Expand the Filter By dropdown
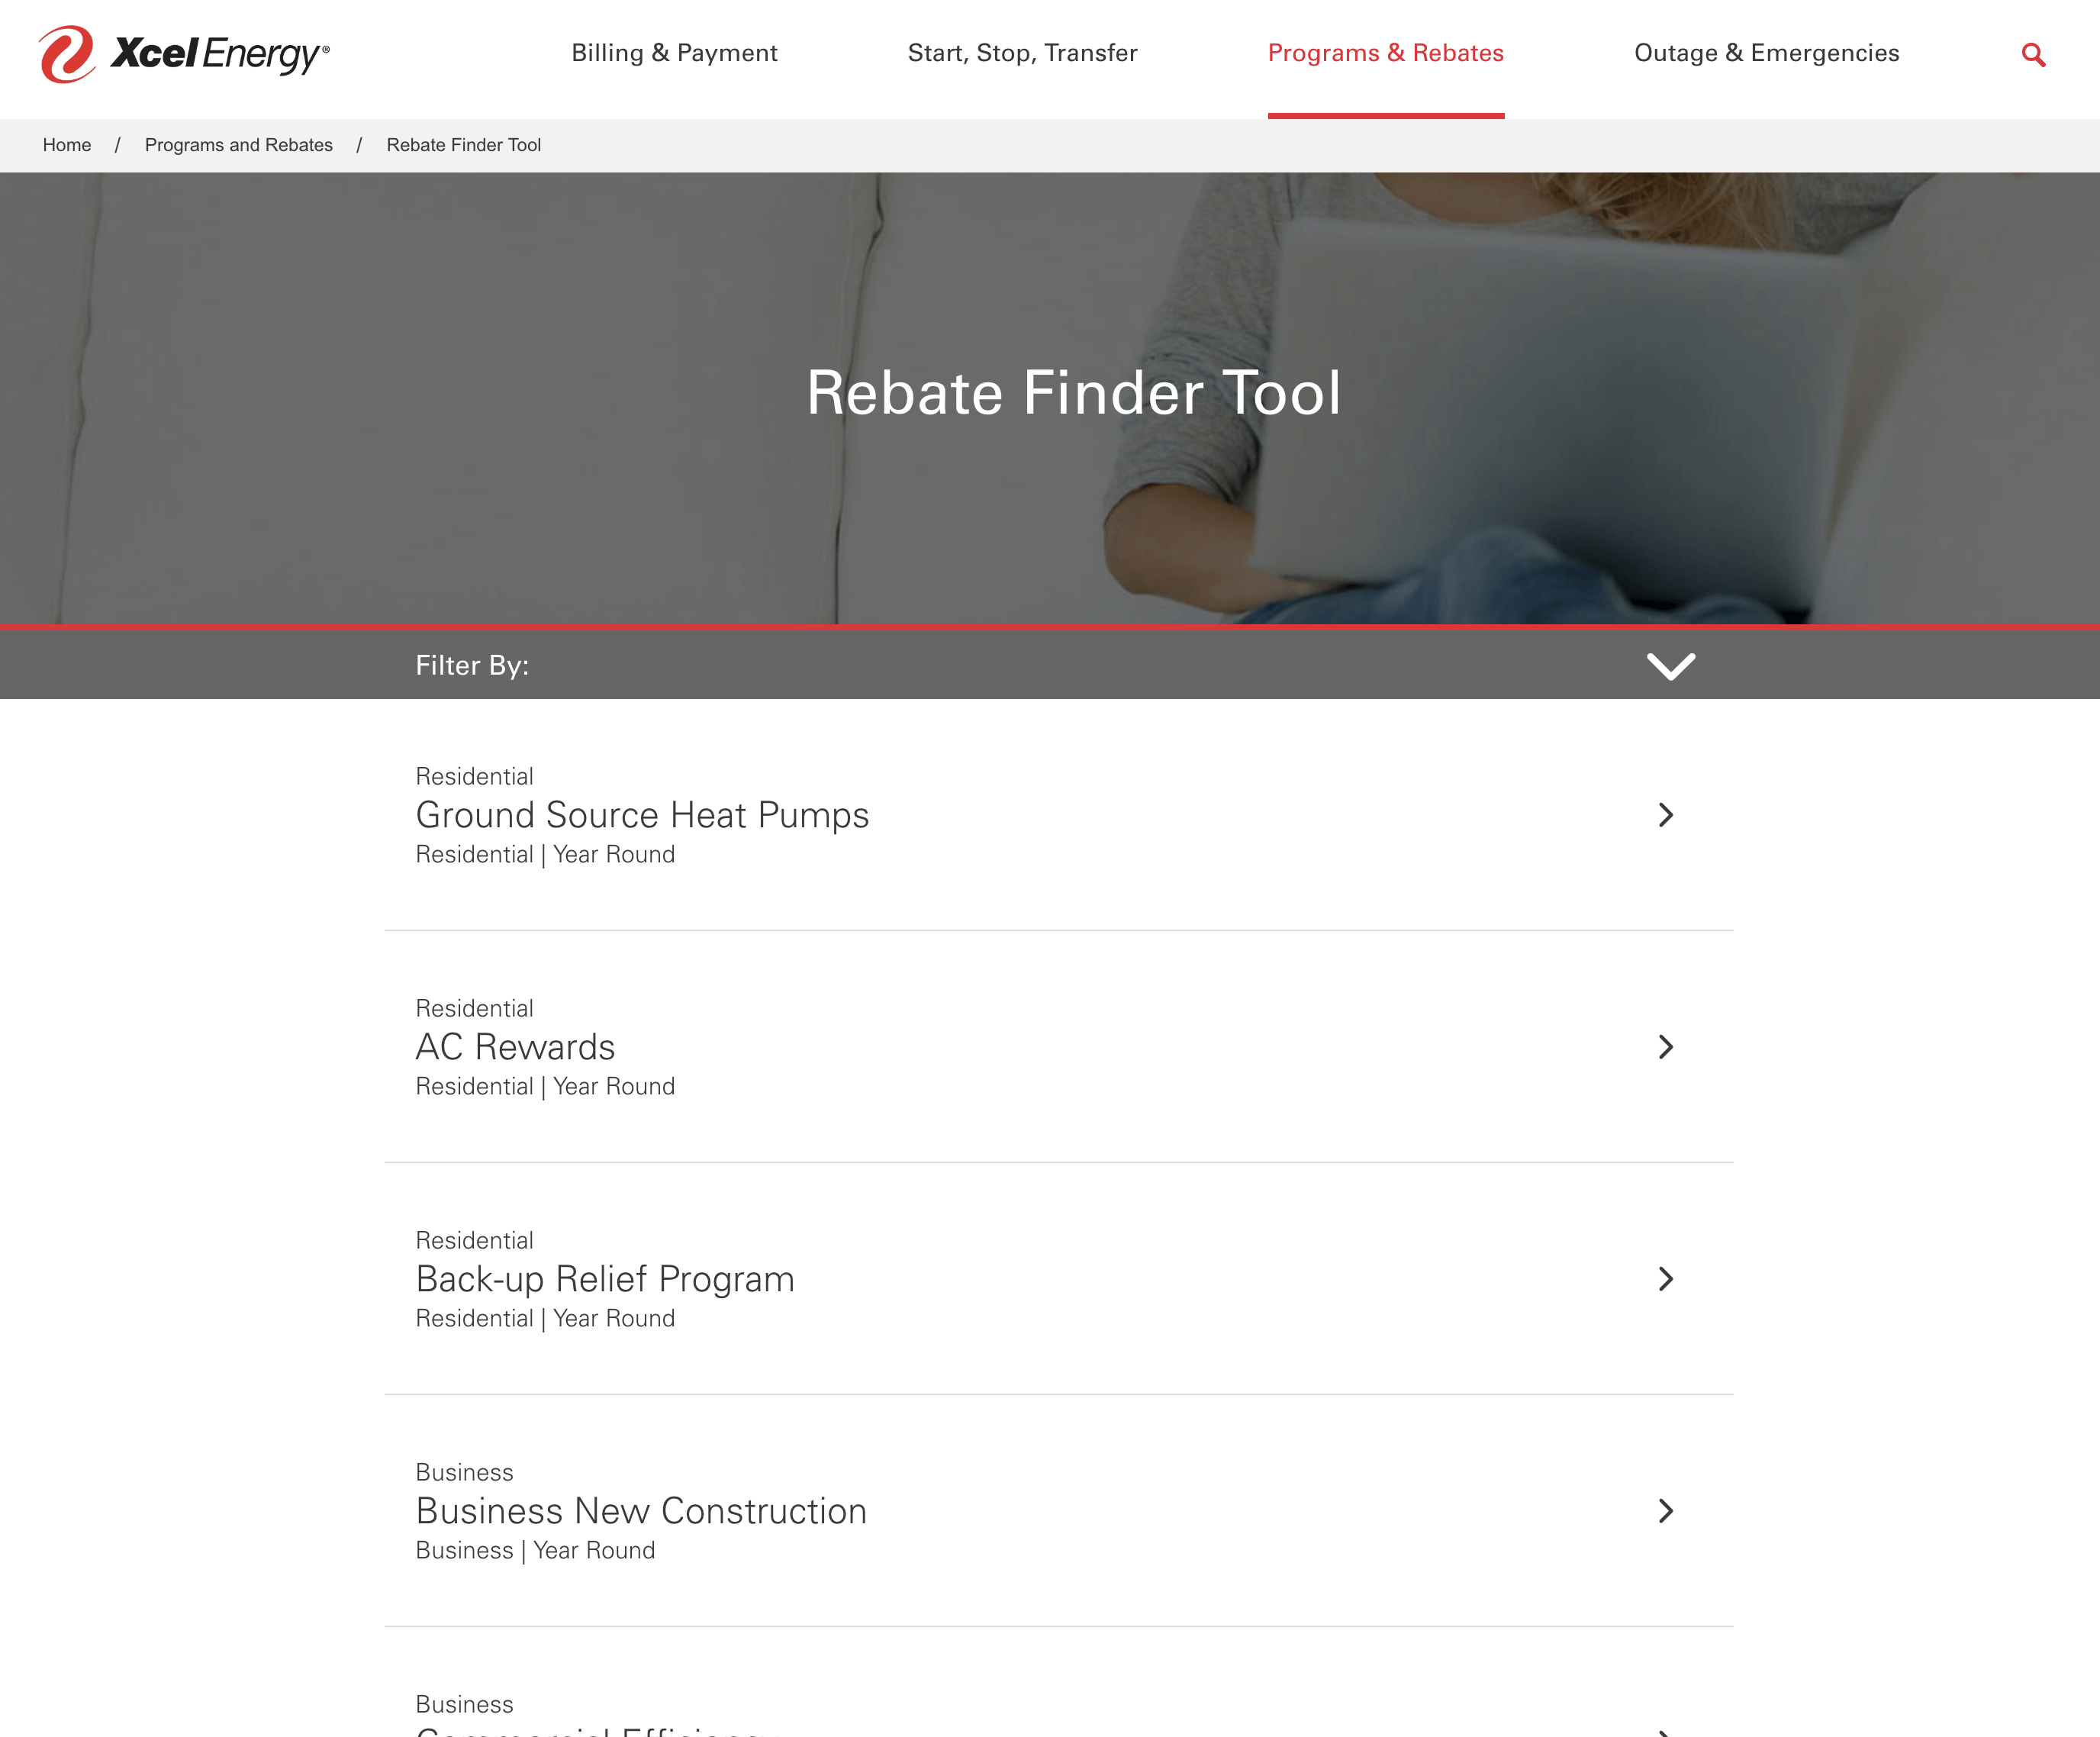The image size is (2100, 1737). 1667,665
